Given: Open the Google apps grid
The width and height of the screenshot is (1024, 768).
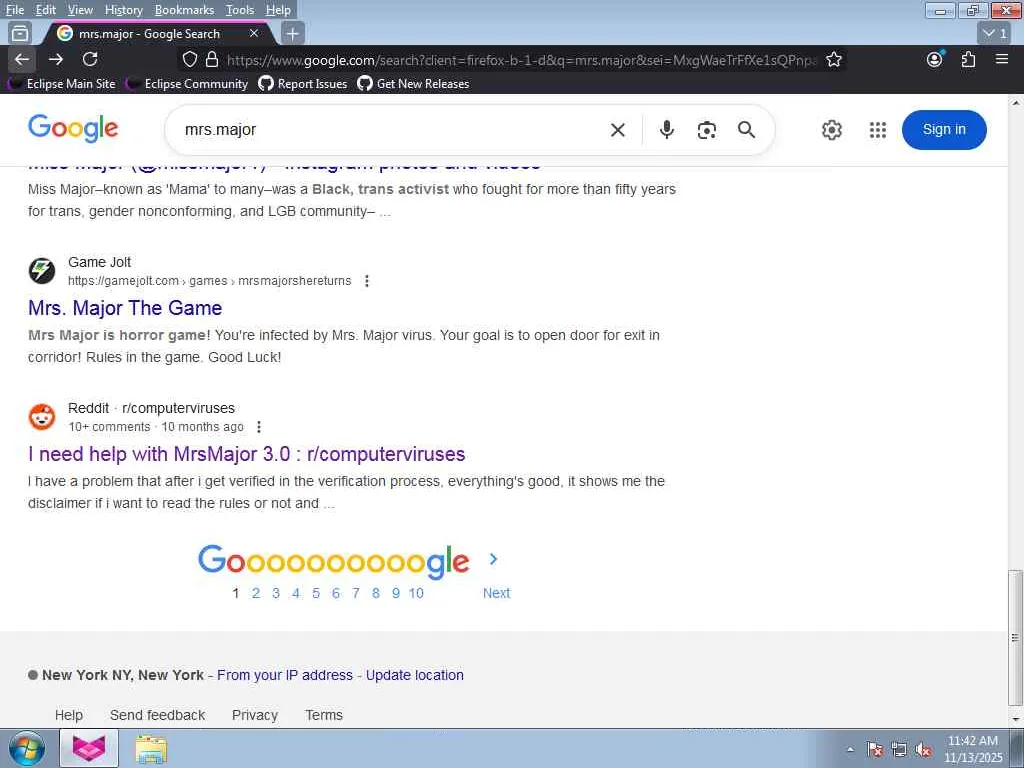Looking at the screenshot, I should 878,130.
